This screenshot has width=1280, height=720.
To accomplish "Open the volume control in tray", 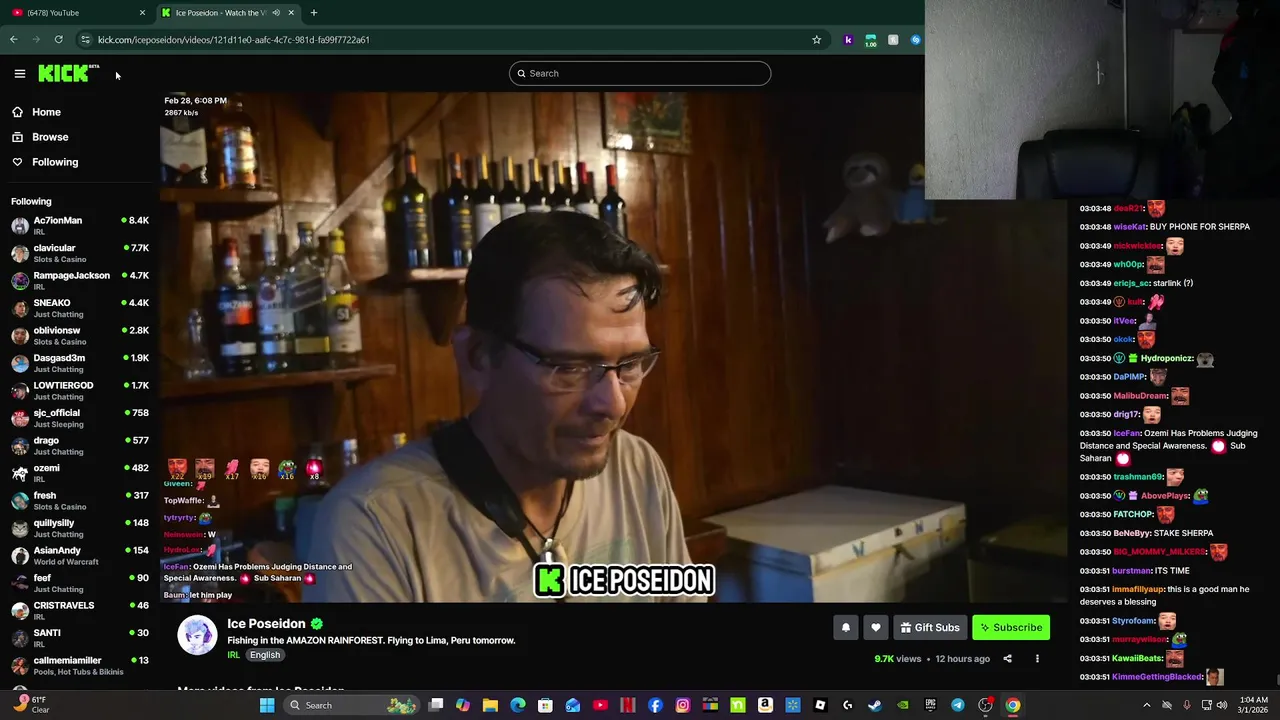I will point(1222,705).
